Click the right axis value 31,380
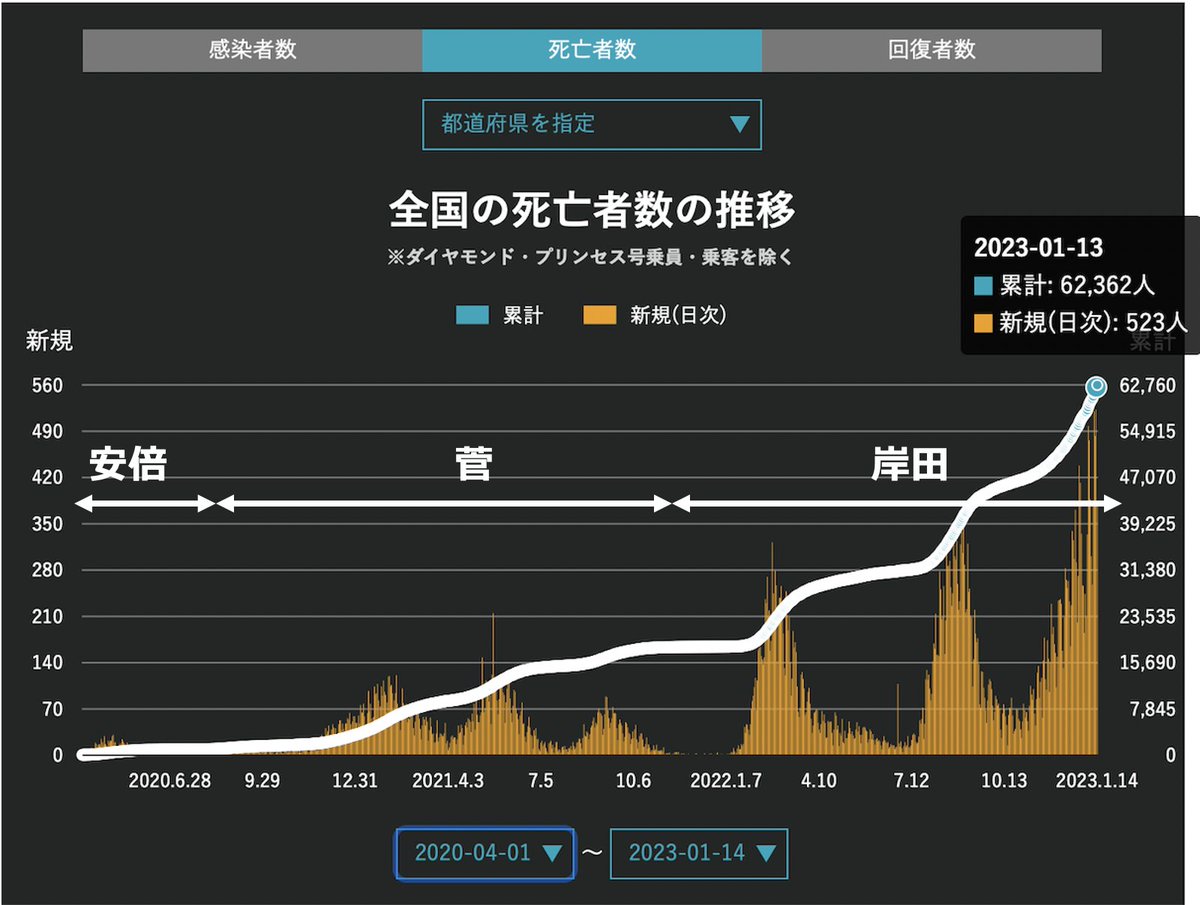1200x905 pixels. click(1149, 571)
